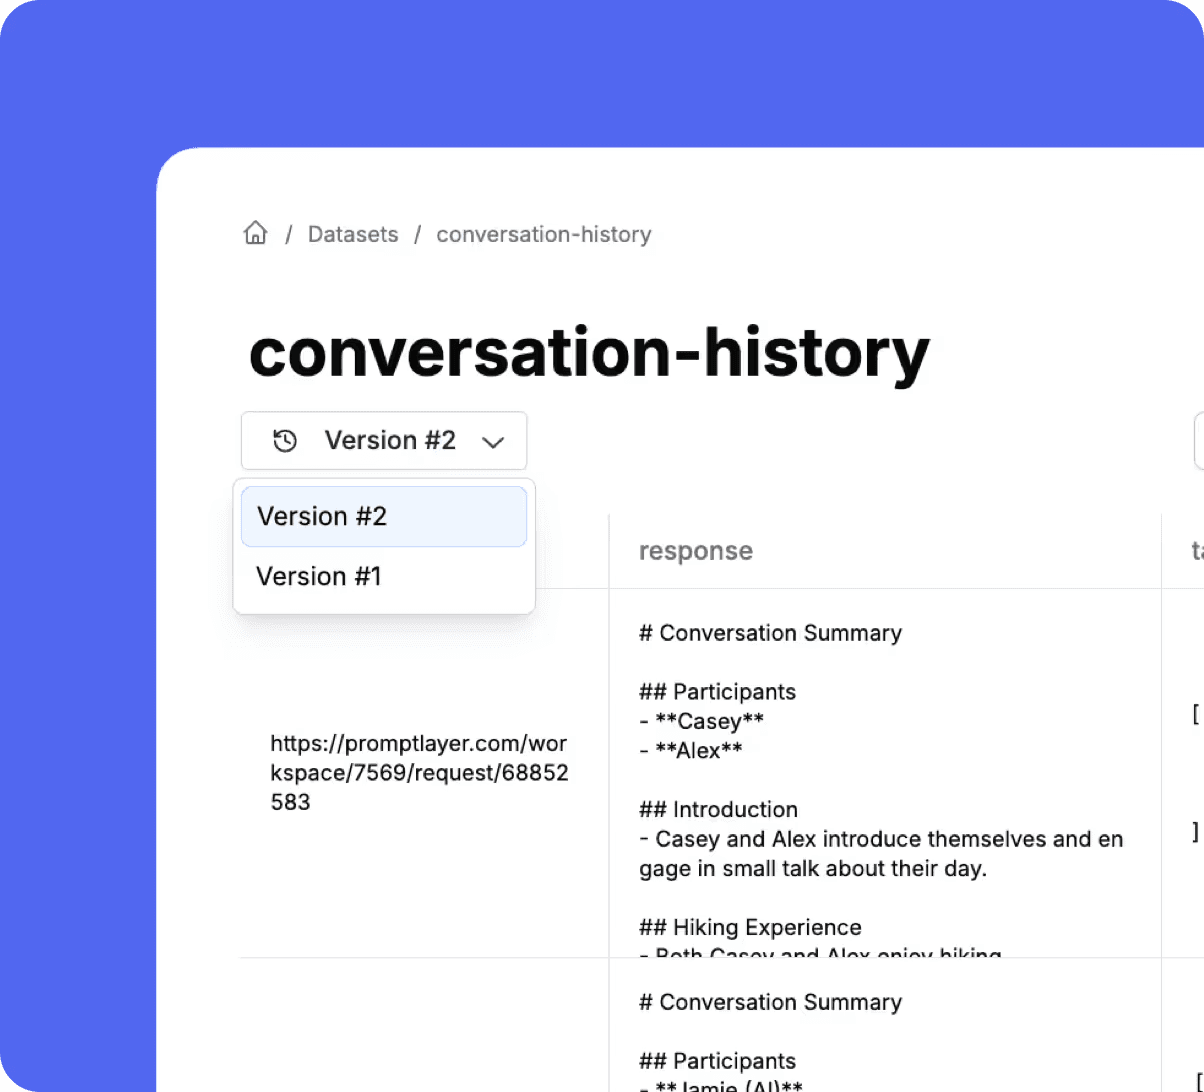1204x1092 pixels.
Task: Click the Hiking Experience heading in first response
Action: point(750,927)
